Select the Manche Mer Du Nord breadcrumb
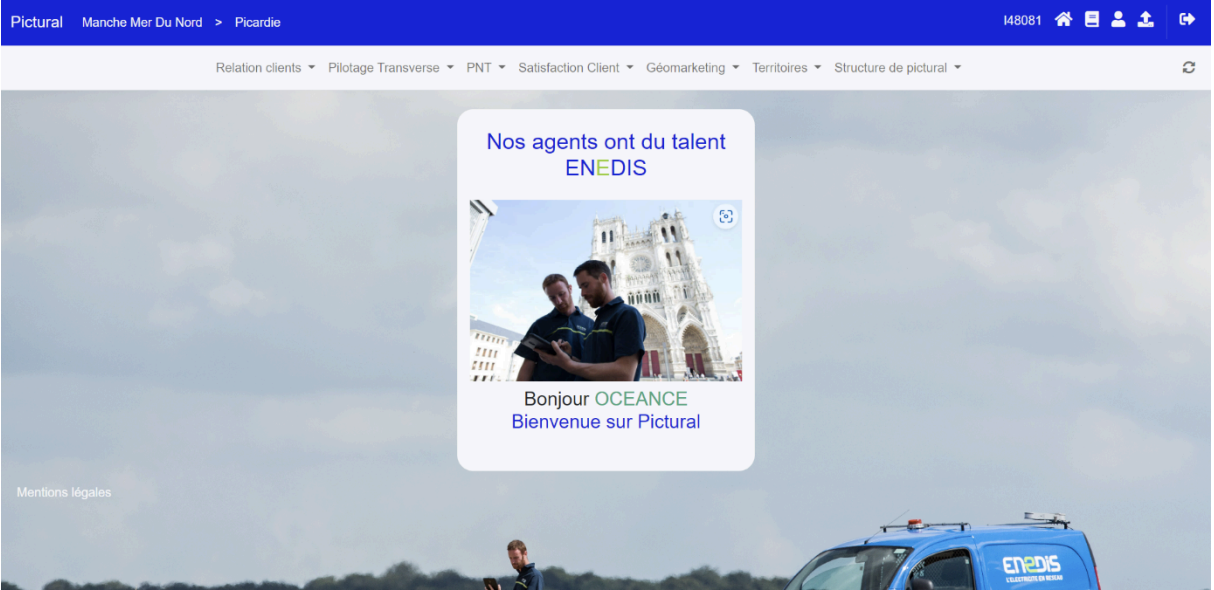 tap(142, 22)
